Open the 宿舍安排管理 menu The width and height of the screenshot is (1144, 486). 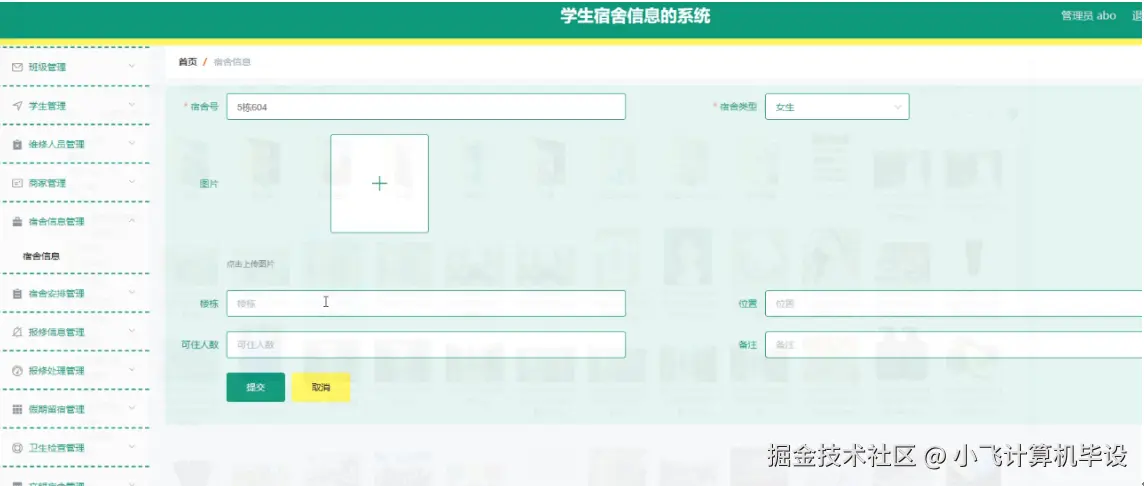tap(74, 293)
